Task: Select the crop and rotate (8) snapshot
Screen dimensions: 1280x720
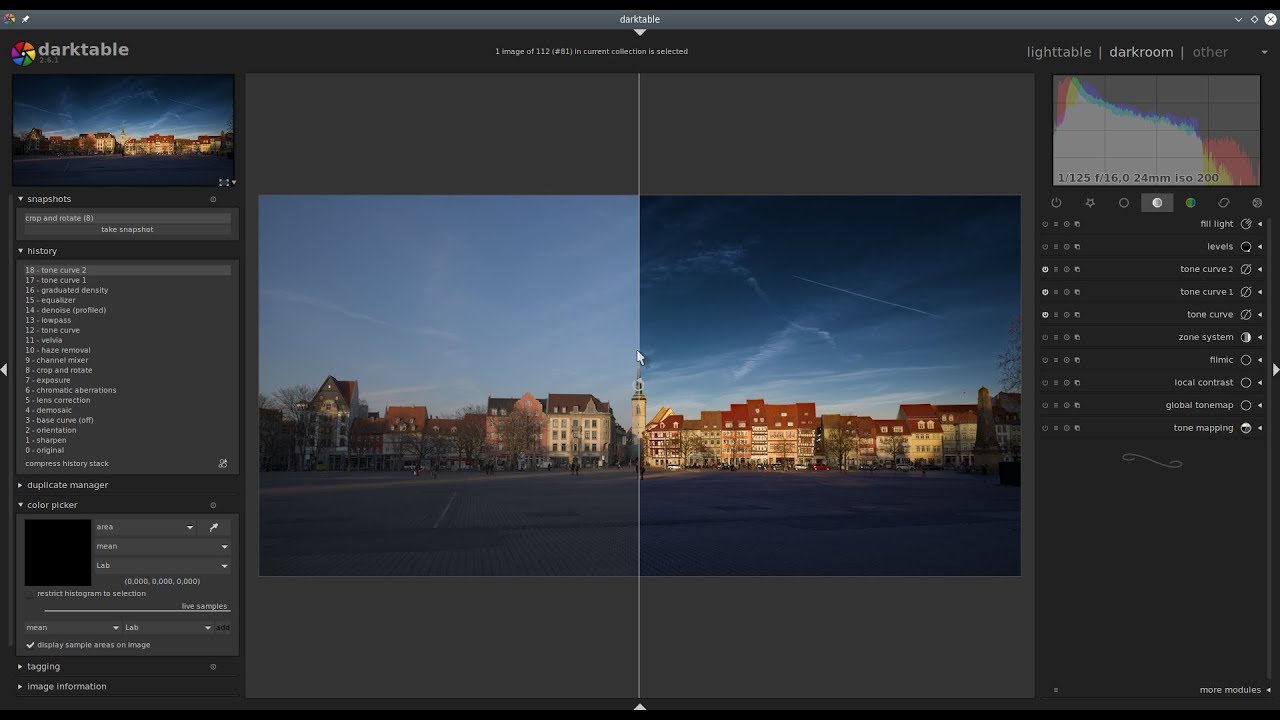Action: pyautogui.click(x=127, y=218)
